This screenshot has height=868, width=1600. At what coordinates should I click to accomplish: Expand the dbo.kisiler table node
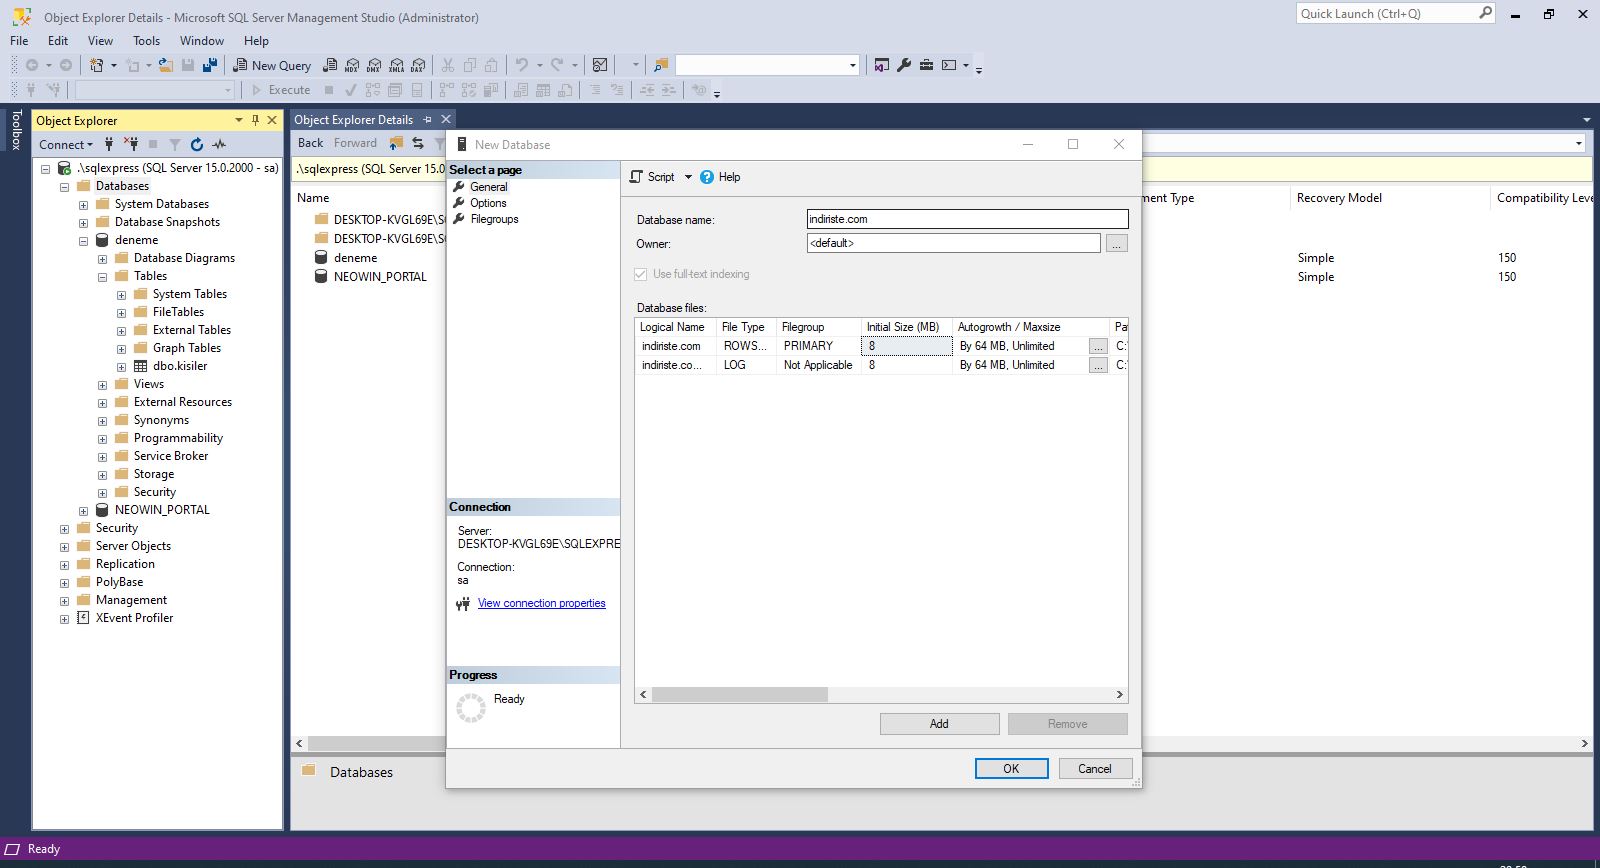click(121, 367)
